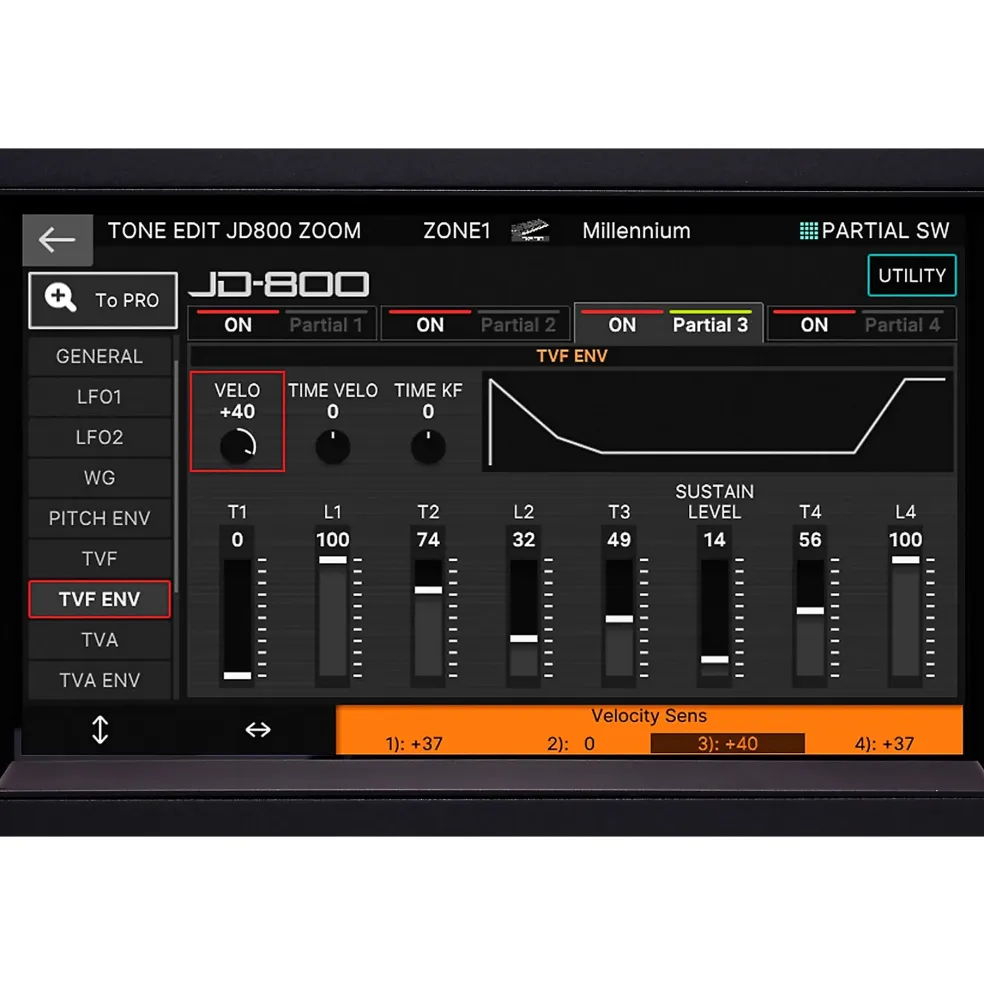Toggle Partial 1 ON switch
Screen dimensions: 984x985
tap(238, 324)
